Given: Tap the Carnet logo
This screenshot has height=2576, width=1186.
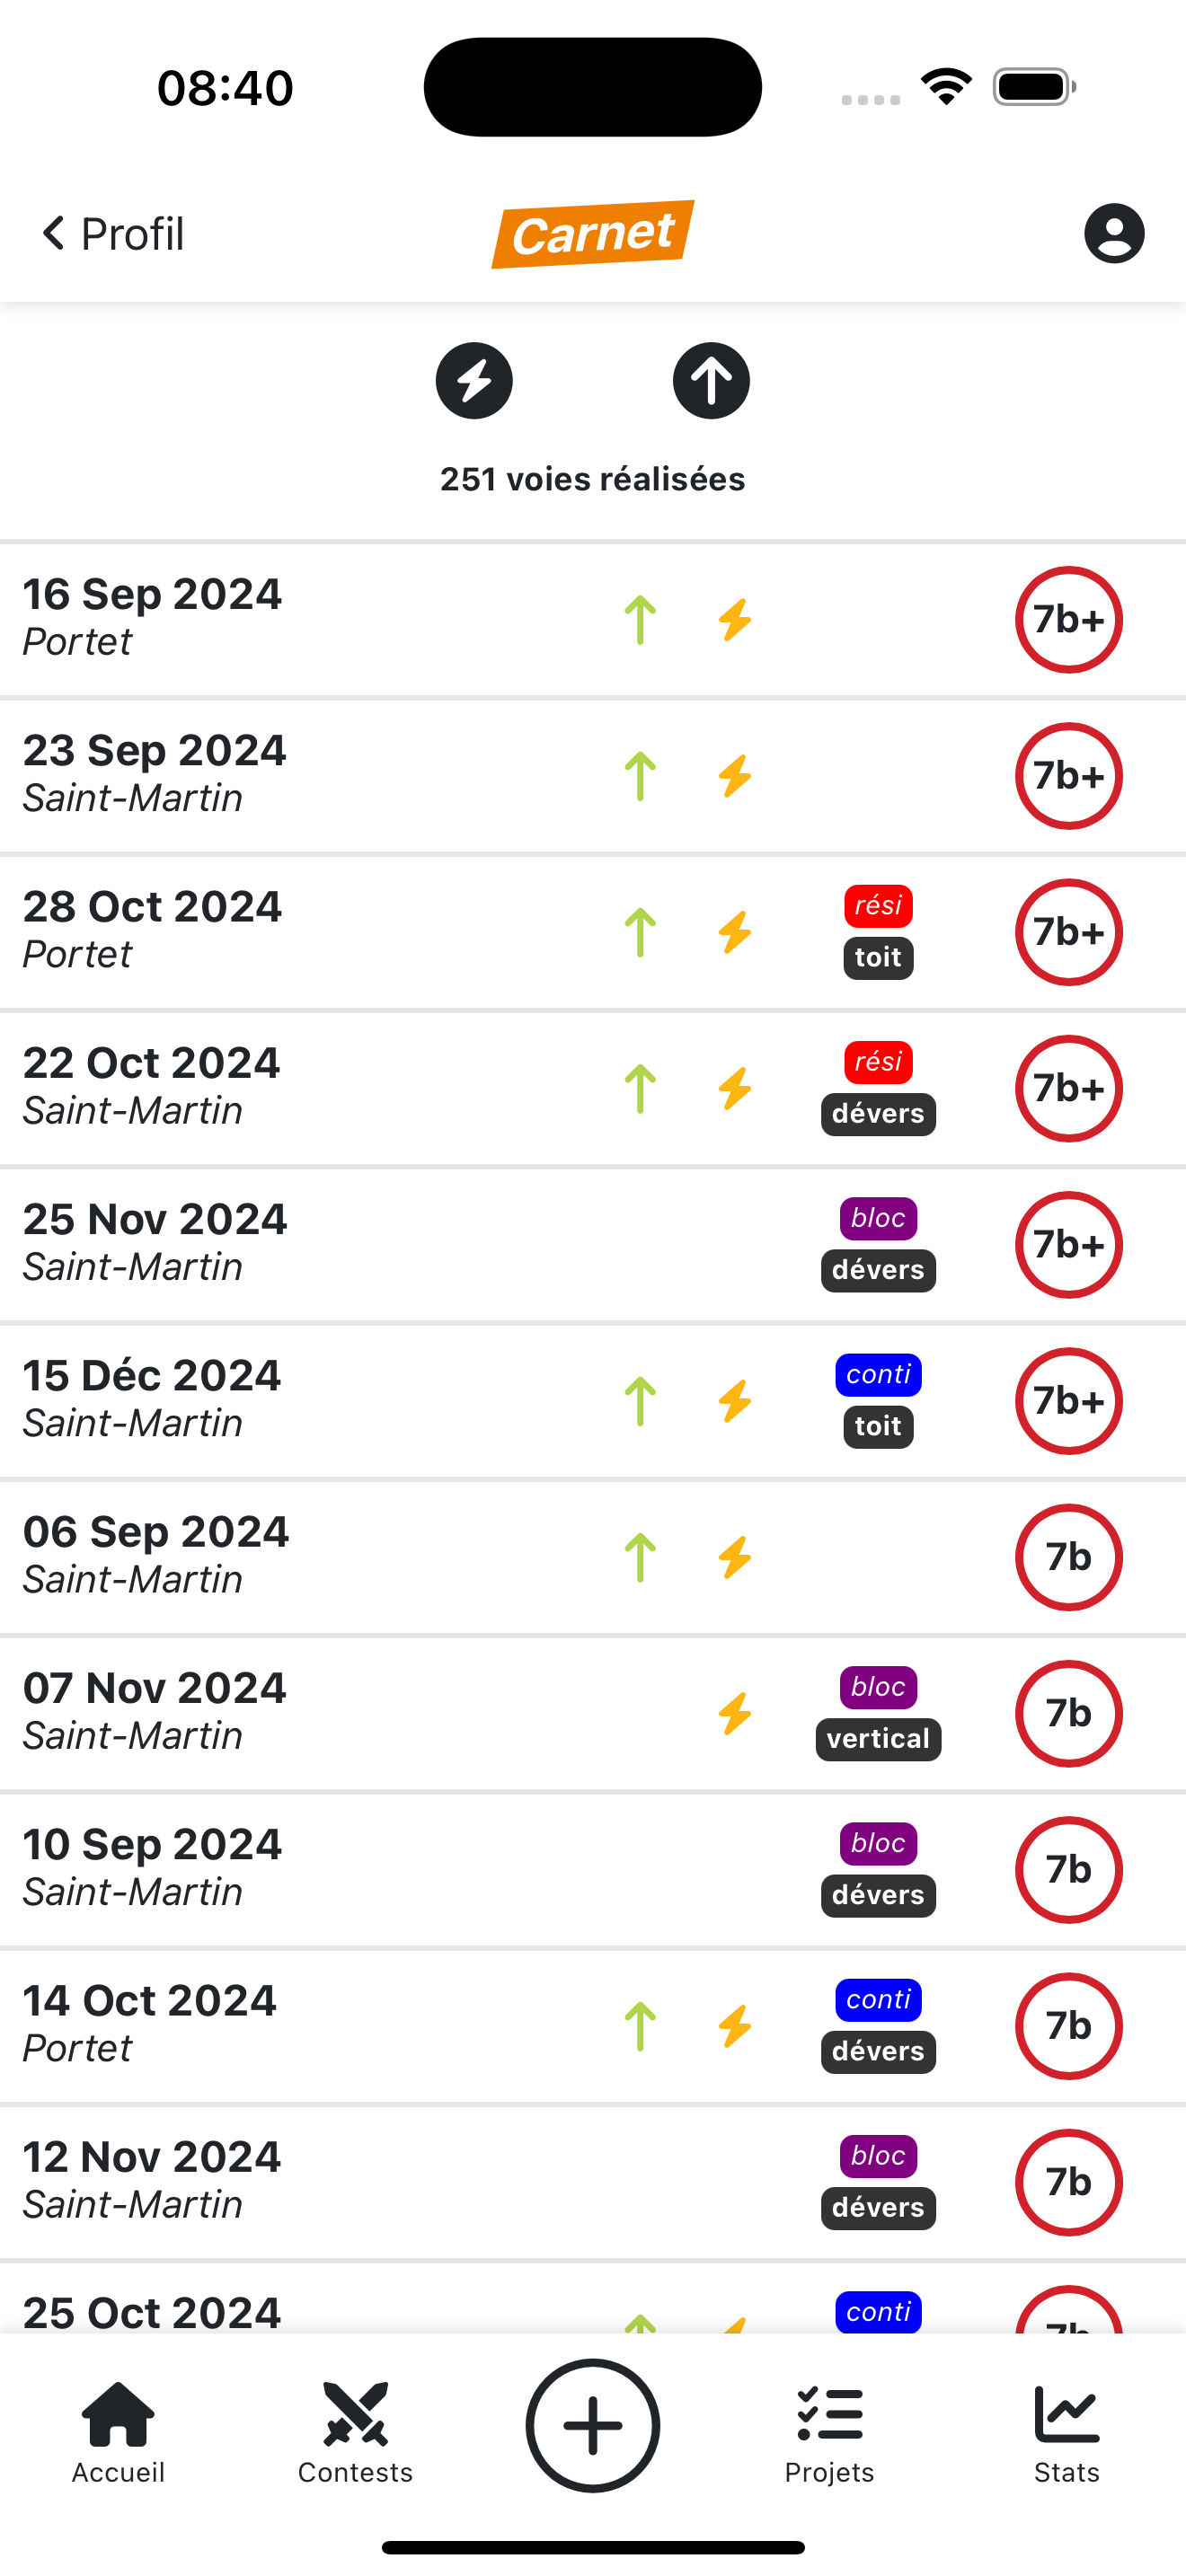Looking at the screenshot, I should [x=593, y=234].
